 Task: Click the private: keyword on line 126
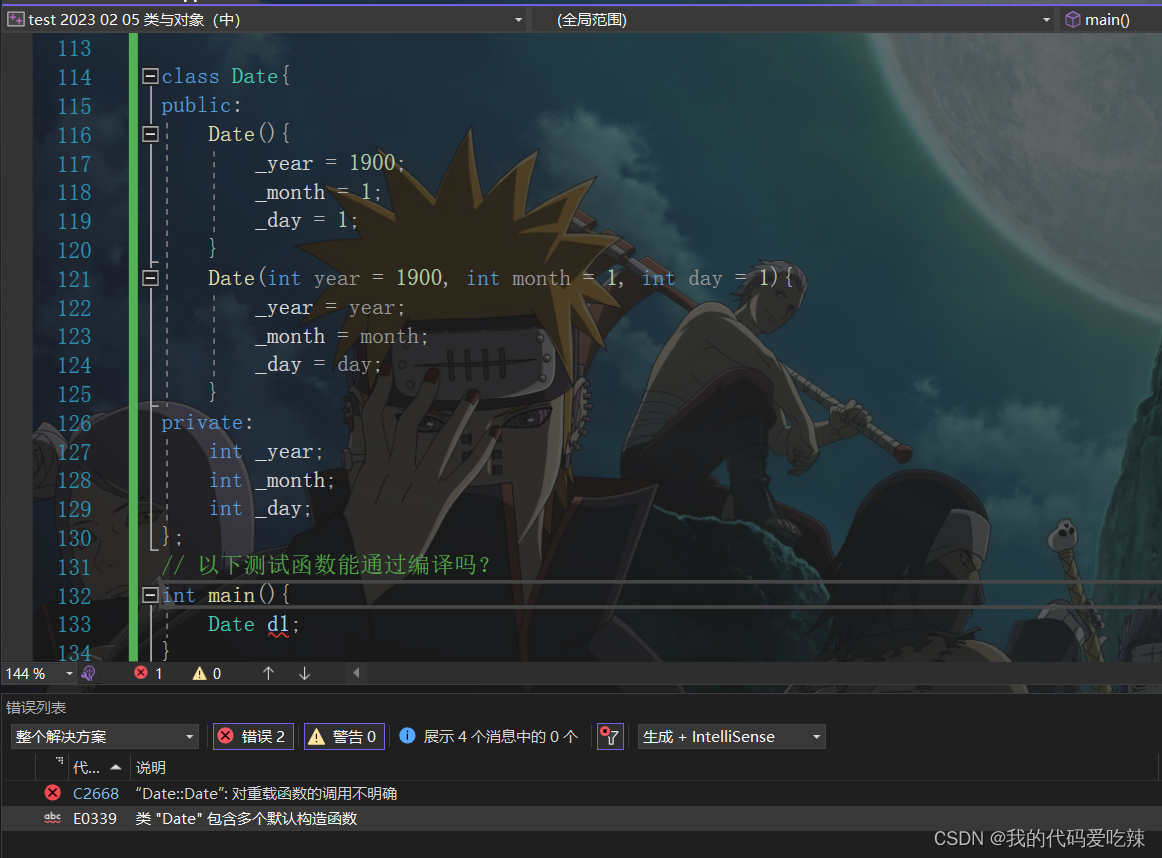(208, 423)
